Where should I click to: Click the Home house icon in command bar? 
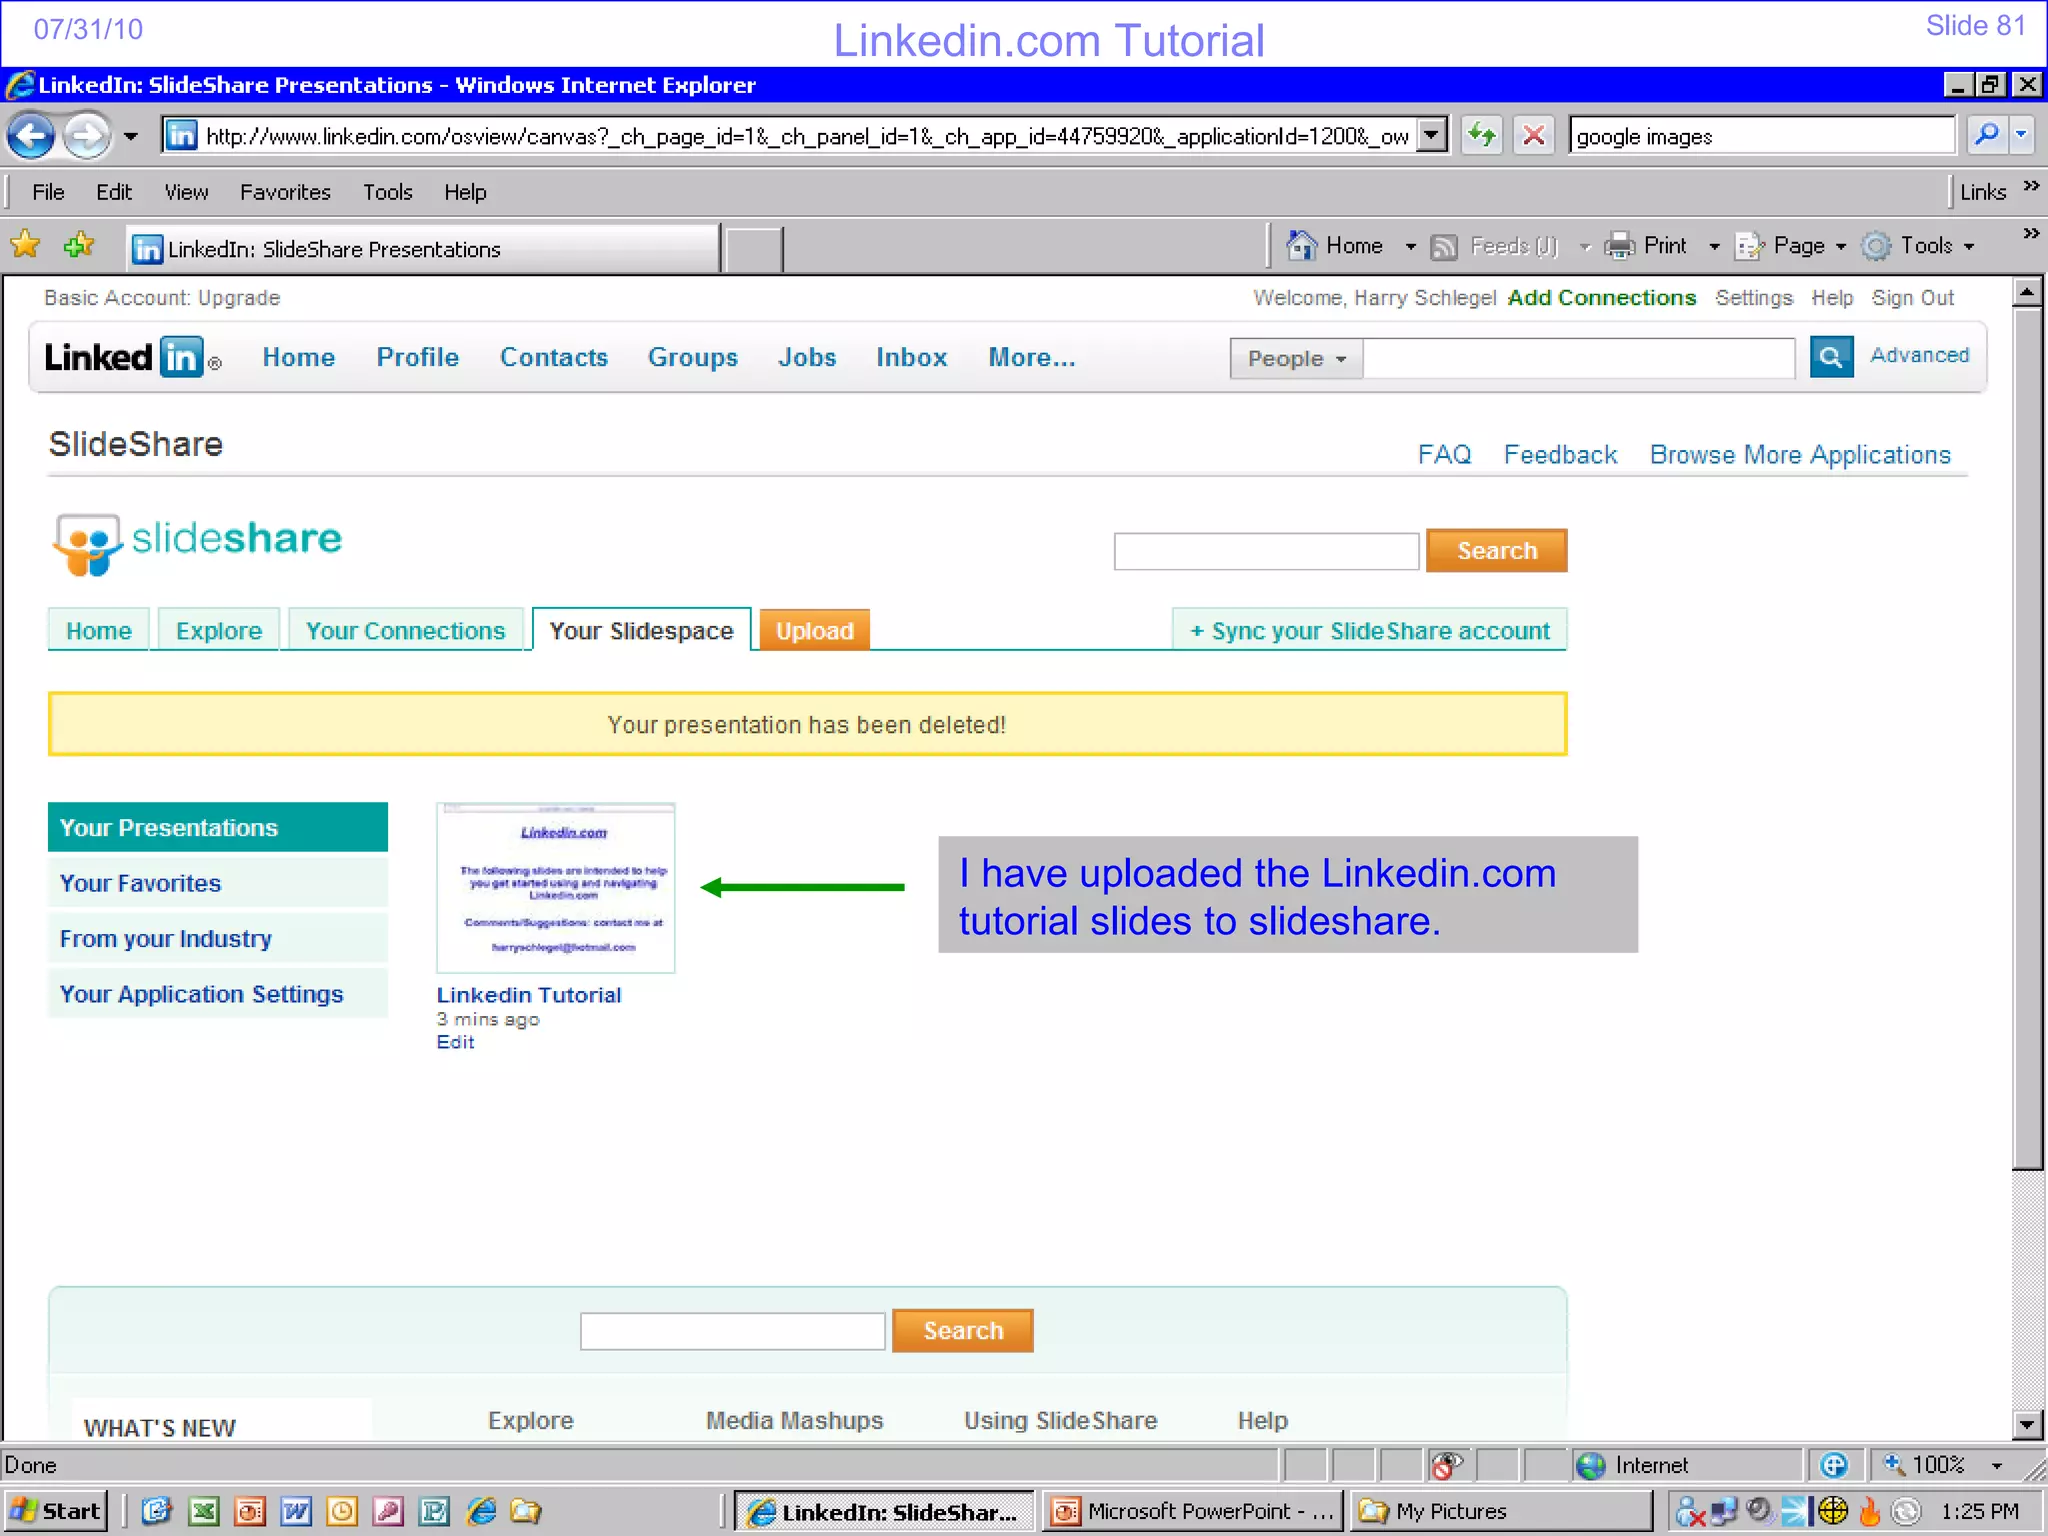point(1301,246)
